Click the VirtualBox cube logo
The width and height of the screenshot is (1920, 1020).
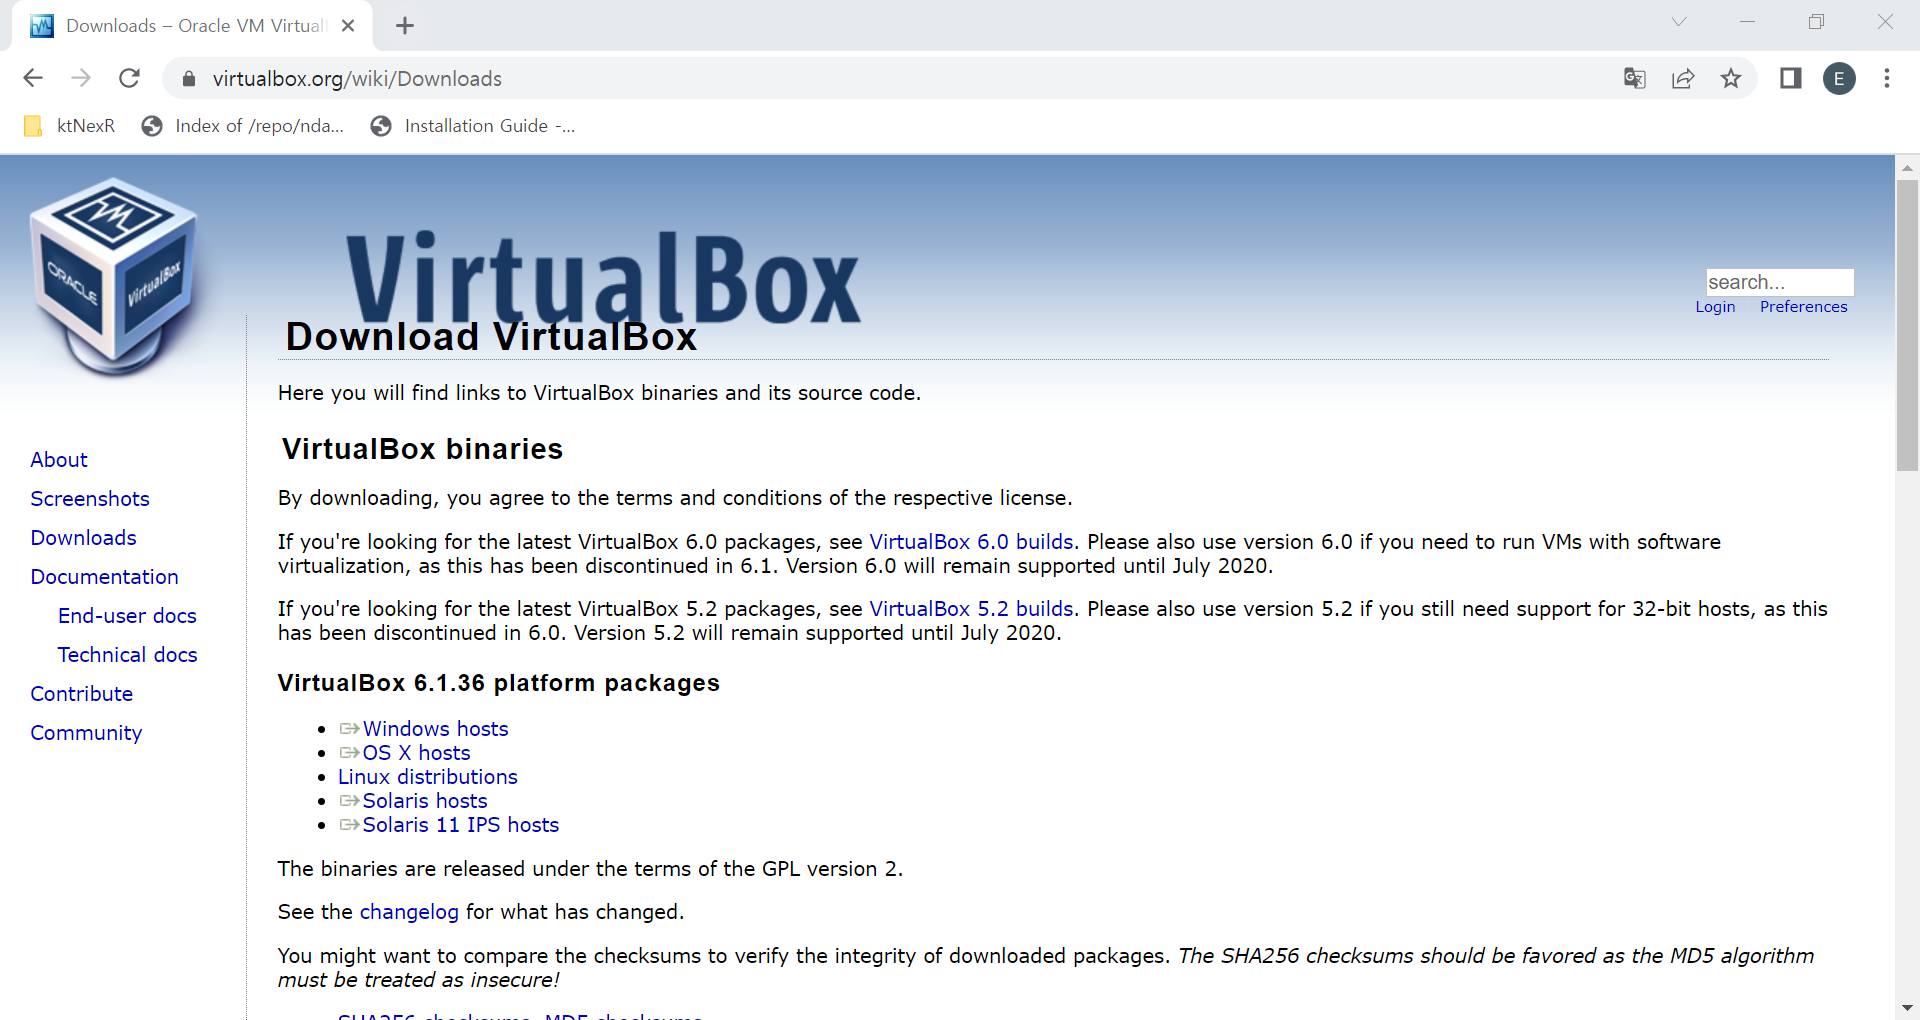pyautogui.click(x=113, y=276)
